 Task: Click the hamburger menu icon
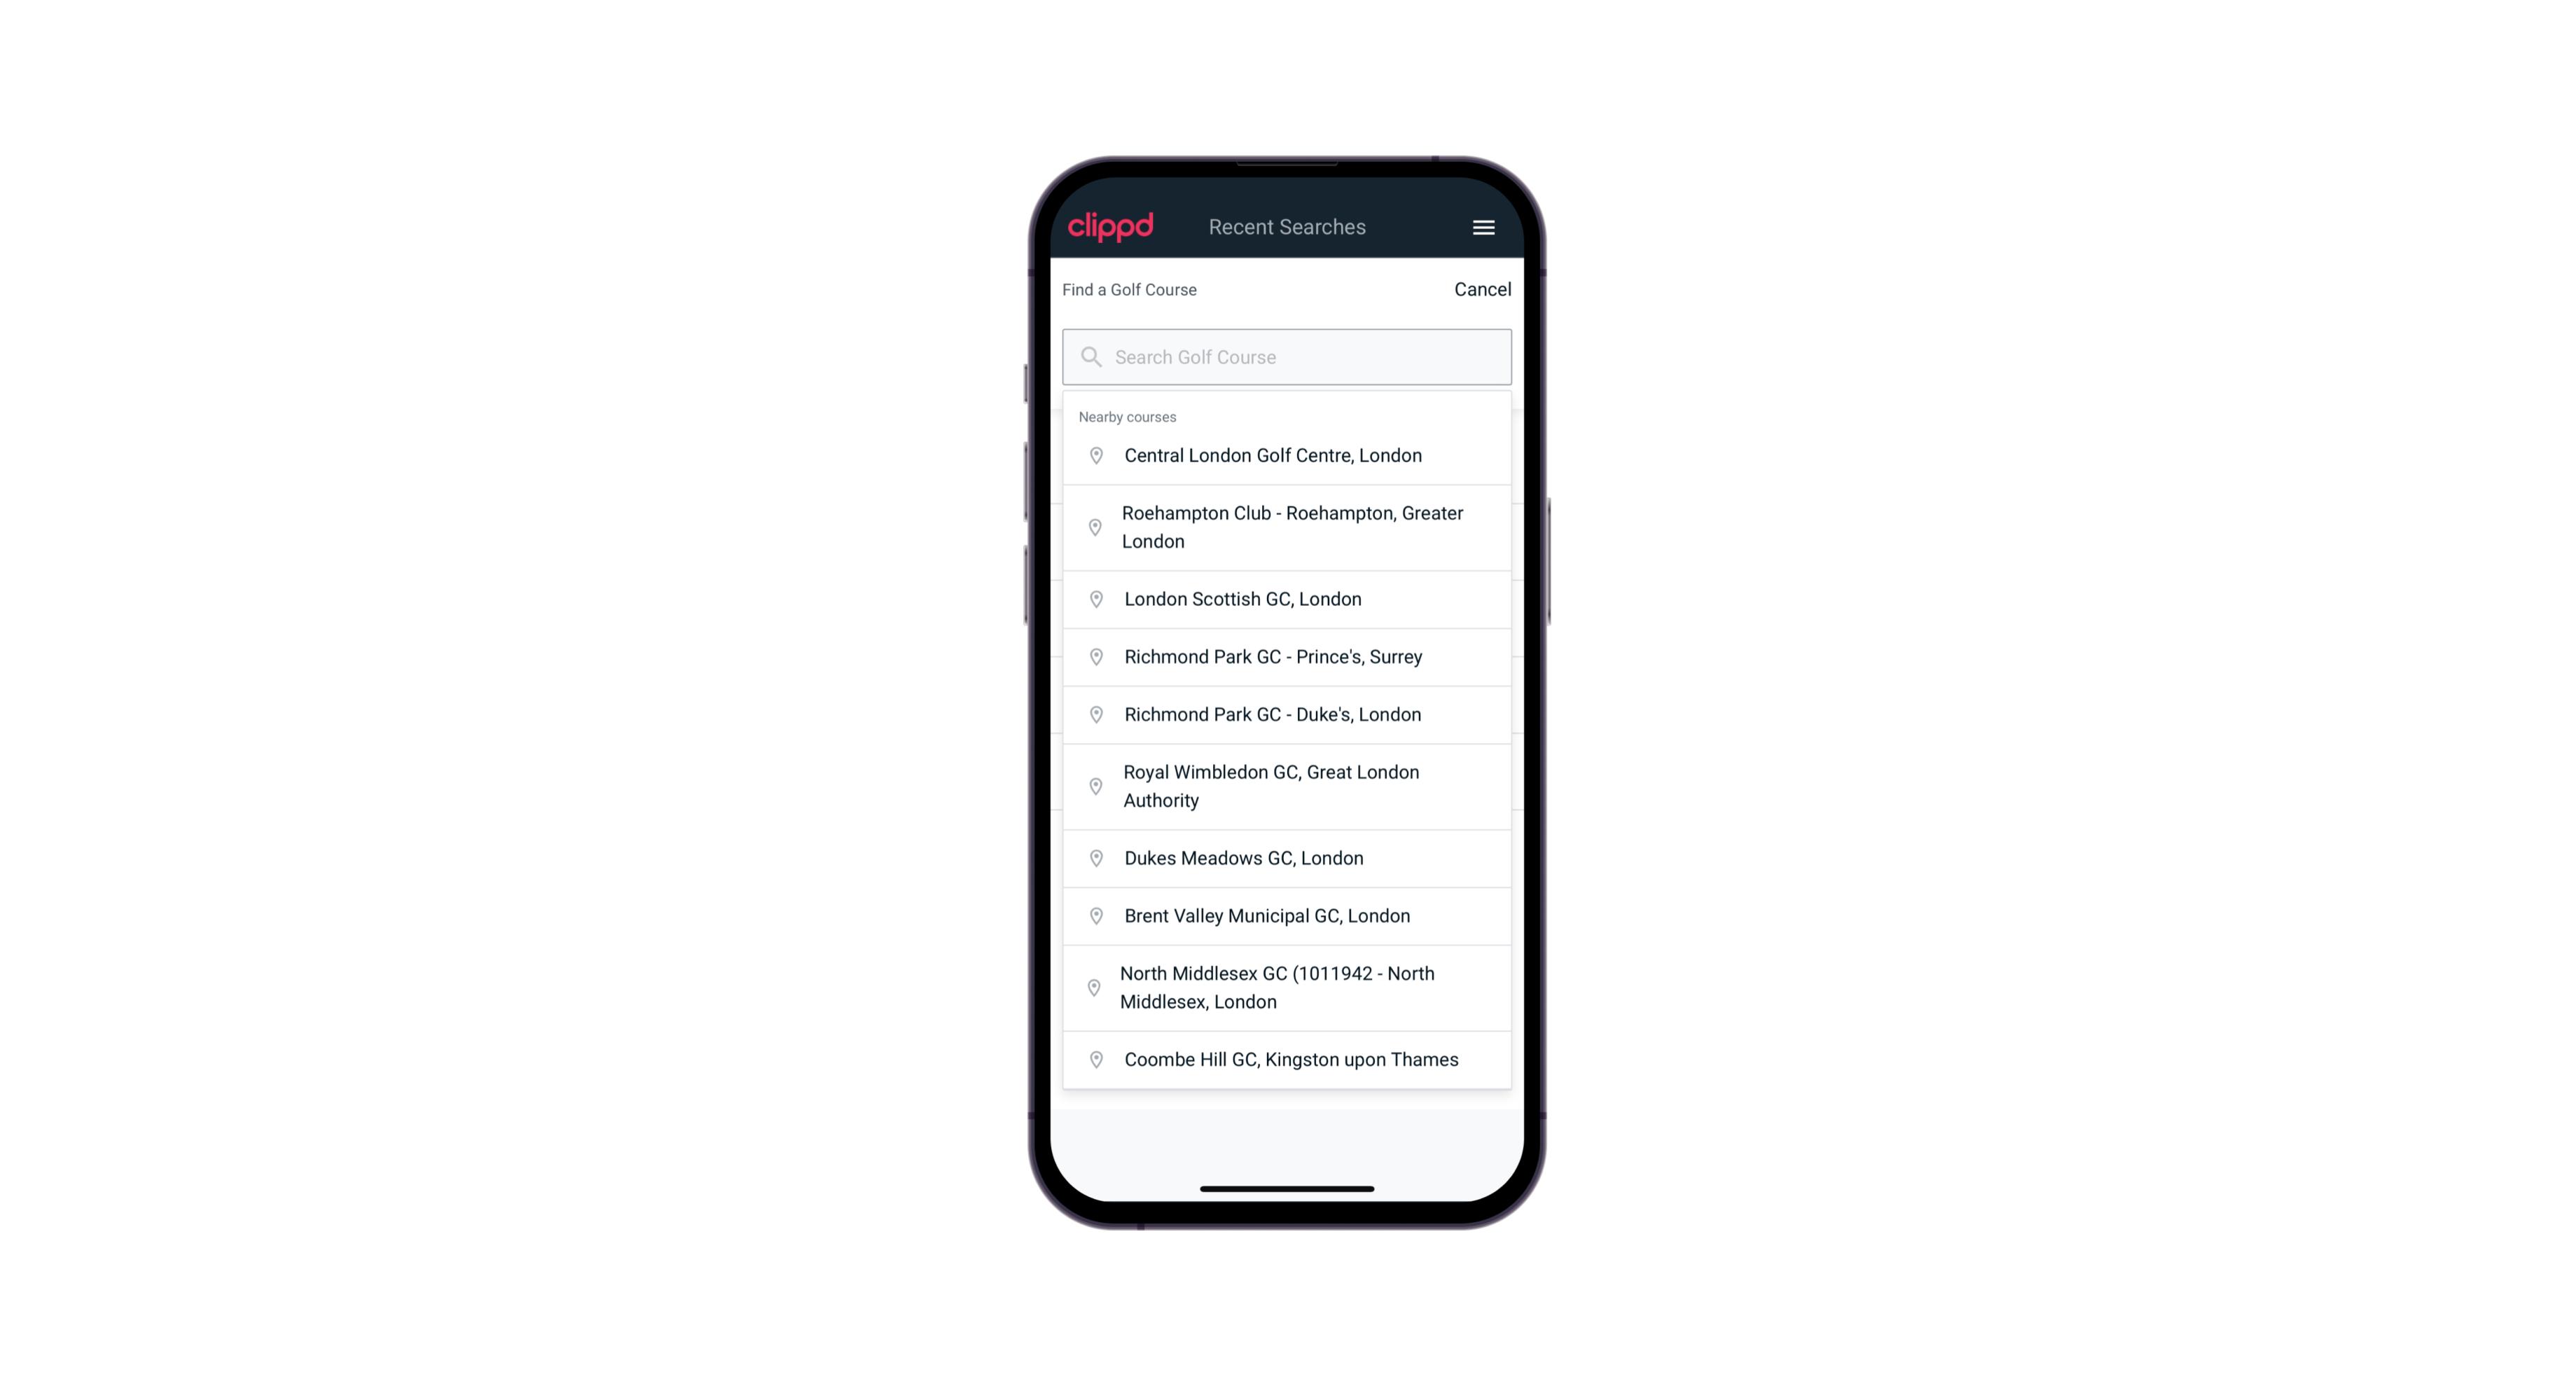(x=1479, y=227)
